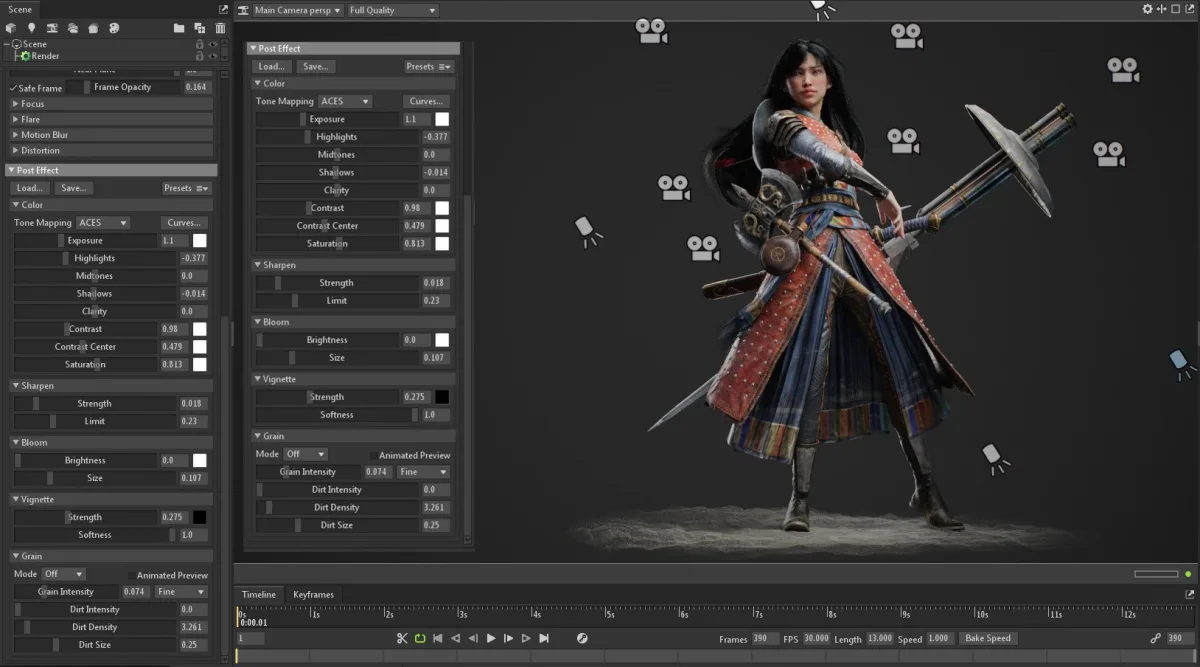Go to previous keyframe
The width and height of the screenshot is (1200, 667).
455,638
